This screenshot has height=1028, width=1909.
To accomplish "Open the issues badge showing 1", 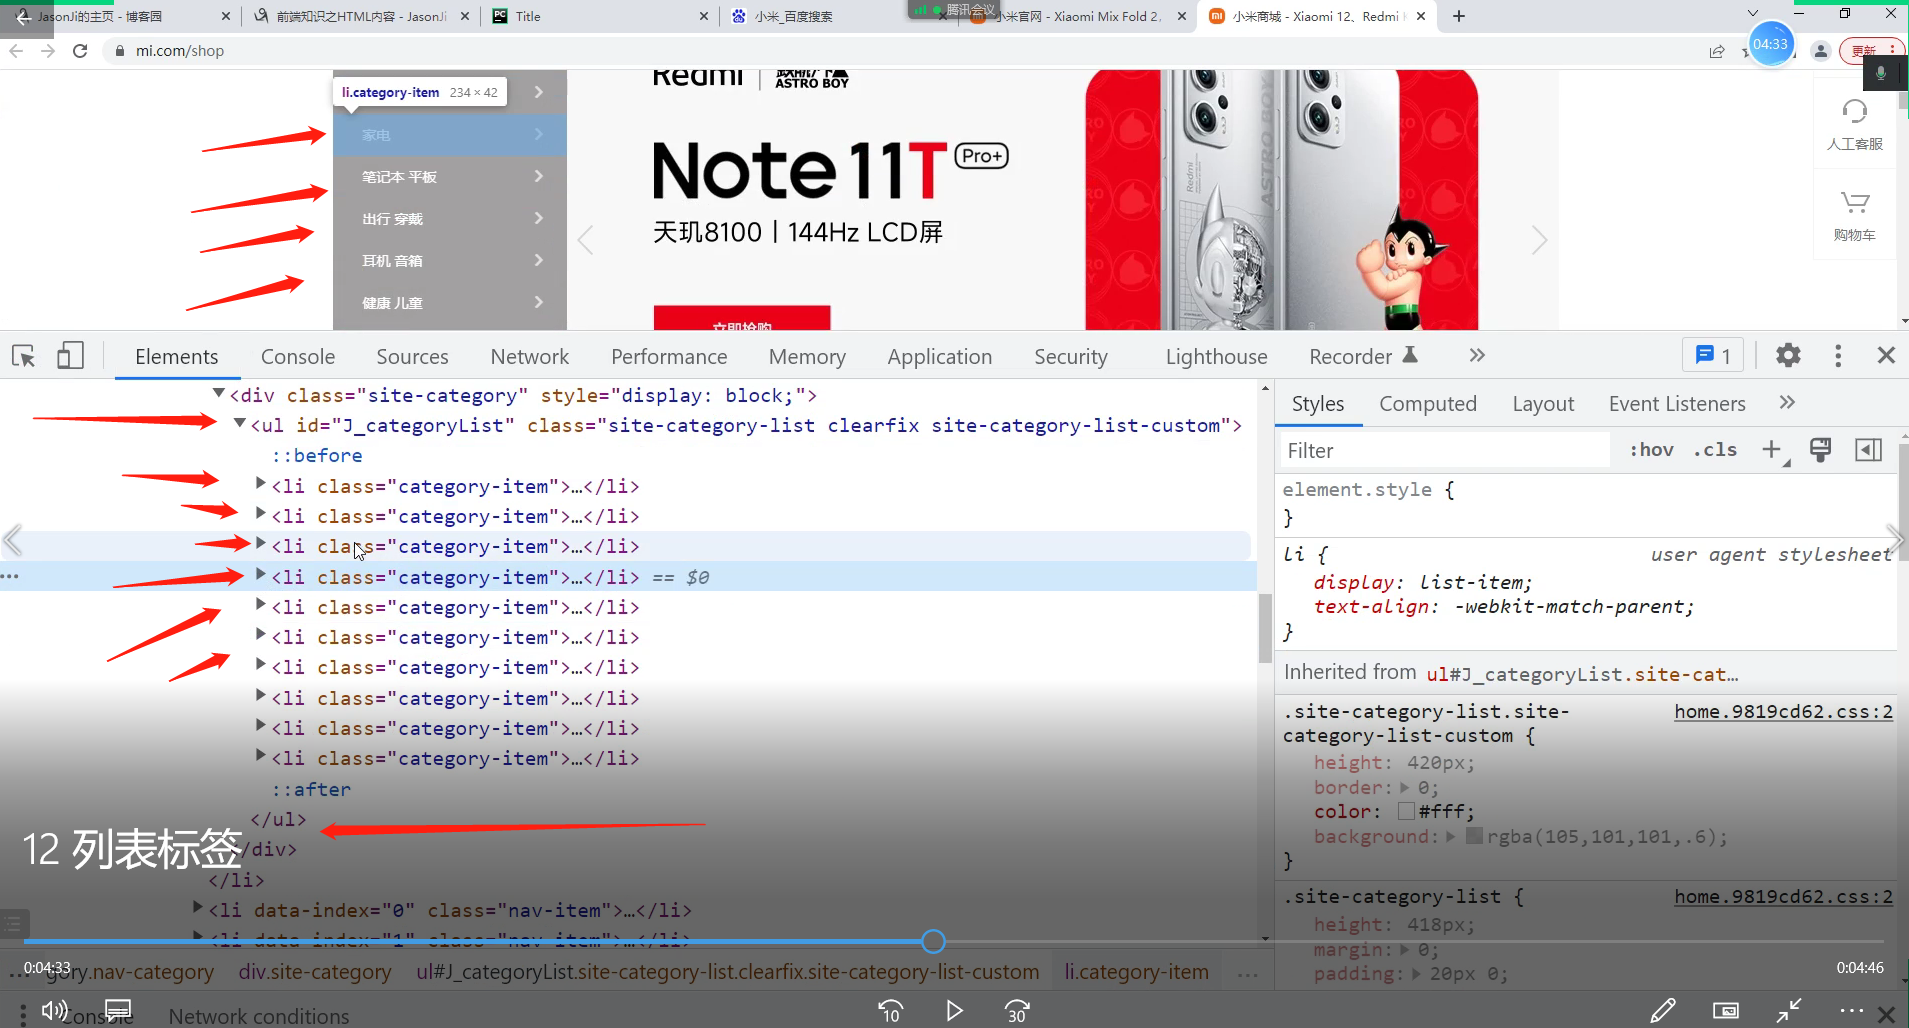I will 1714,355.
